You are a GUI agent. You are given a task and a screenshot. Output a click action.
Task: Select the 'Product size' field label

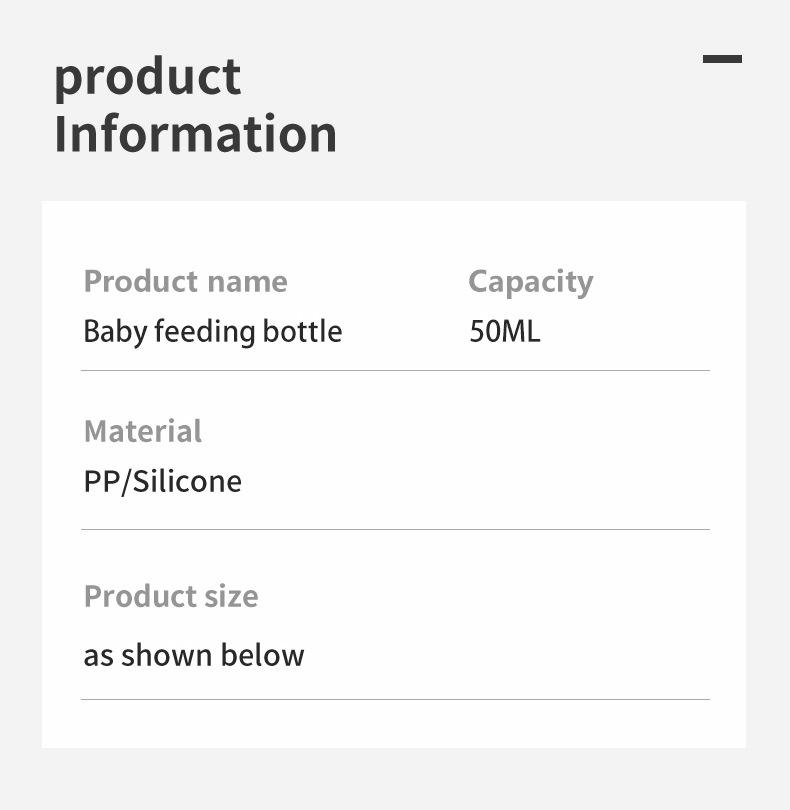[171, 596]
